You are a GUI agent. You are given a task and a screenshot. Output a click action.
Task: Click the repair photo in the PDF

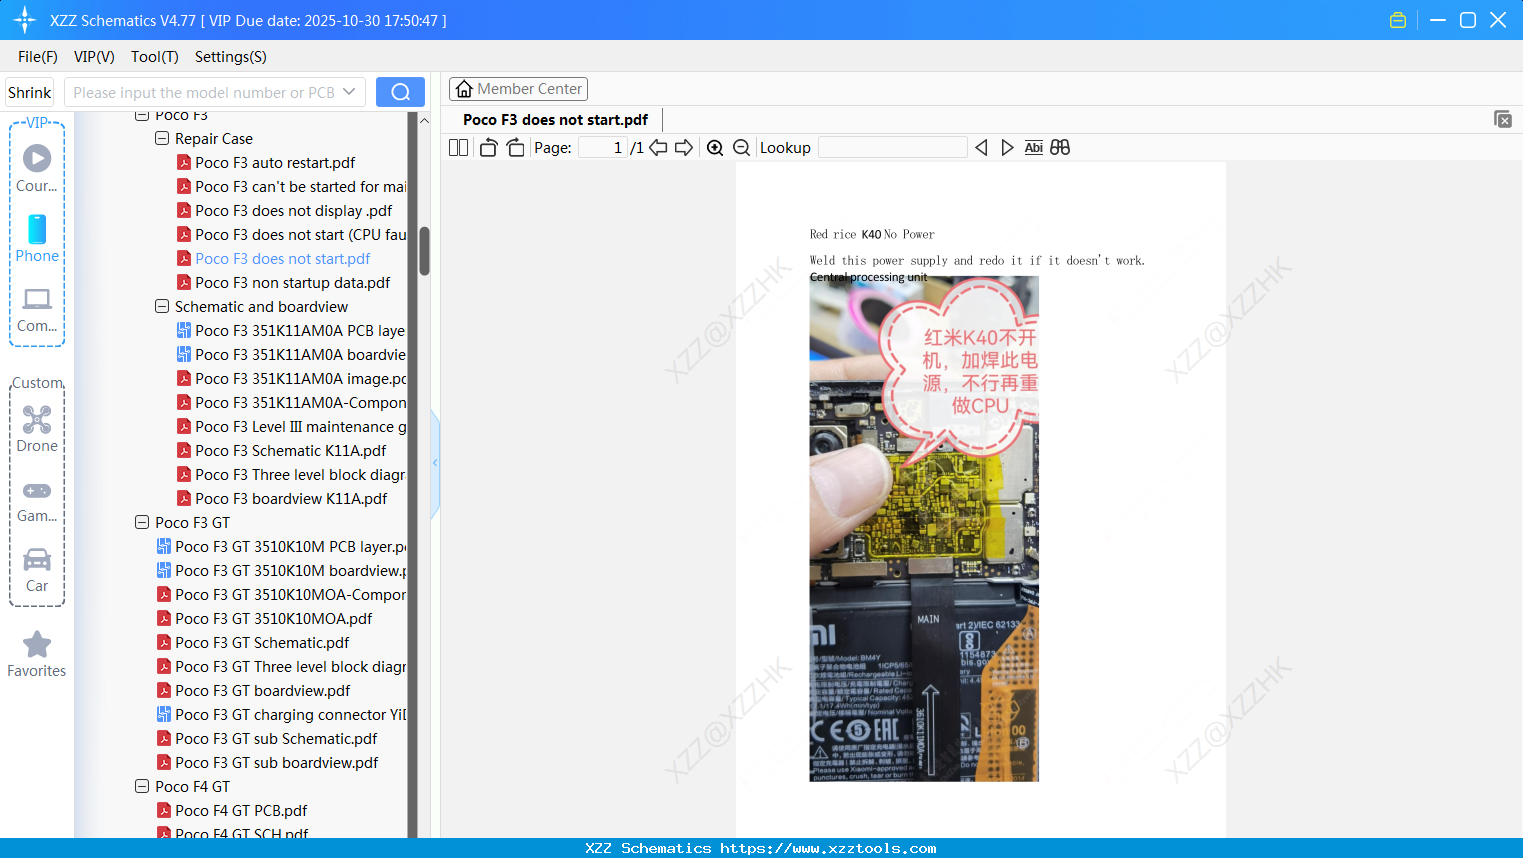(x=924, y=529)
